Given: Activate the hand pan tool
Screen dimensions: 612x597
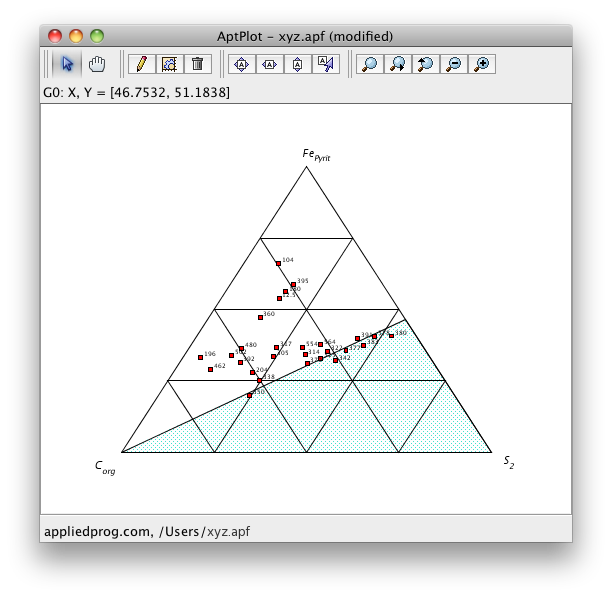Looking at the screenshot, I should (96, 64).
